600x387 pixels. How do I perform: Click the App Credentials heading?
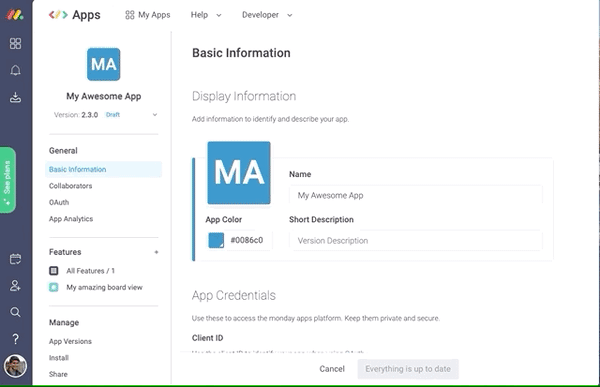coord(234,295)
